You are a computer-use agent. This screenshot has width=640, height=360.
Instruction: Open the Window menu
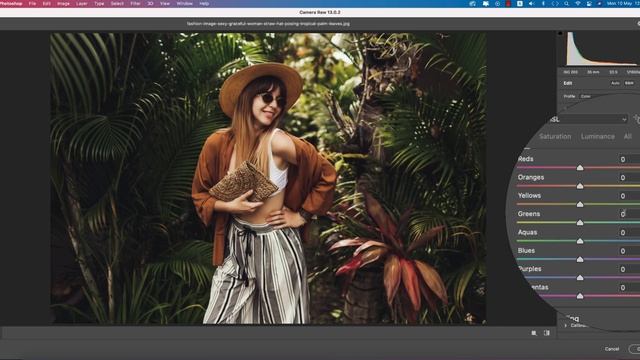(184, 4)
